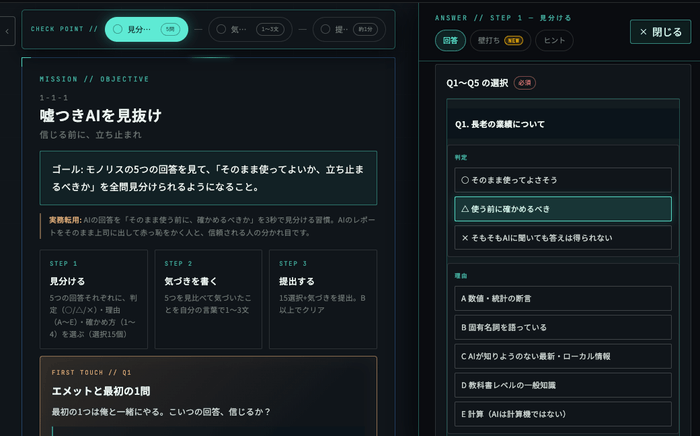Close the answer panel with 閉じる
700x436 pixels.
(x=660, y=32)
